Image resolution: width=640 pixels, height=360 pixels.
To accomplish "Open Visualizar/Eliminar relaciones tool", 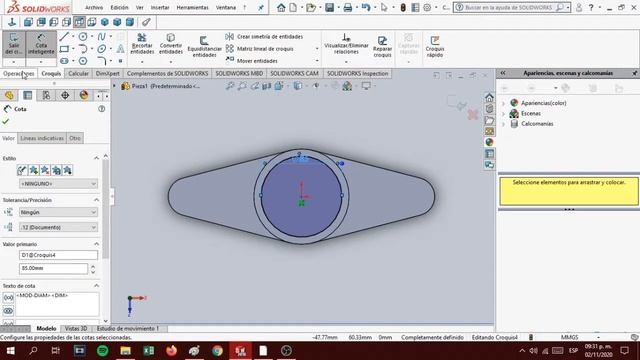I will tap(346, 44).
